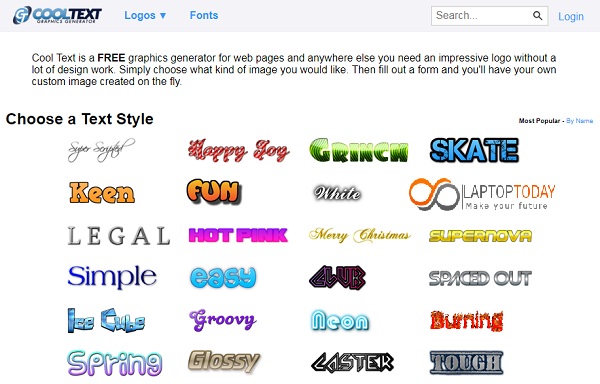Choose the Super Scripted text style
Viewport: 600px width, 384px height.
pyautogui.click(x=101, y=150)
